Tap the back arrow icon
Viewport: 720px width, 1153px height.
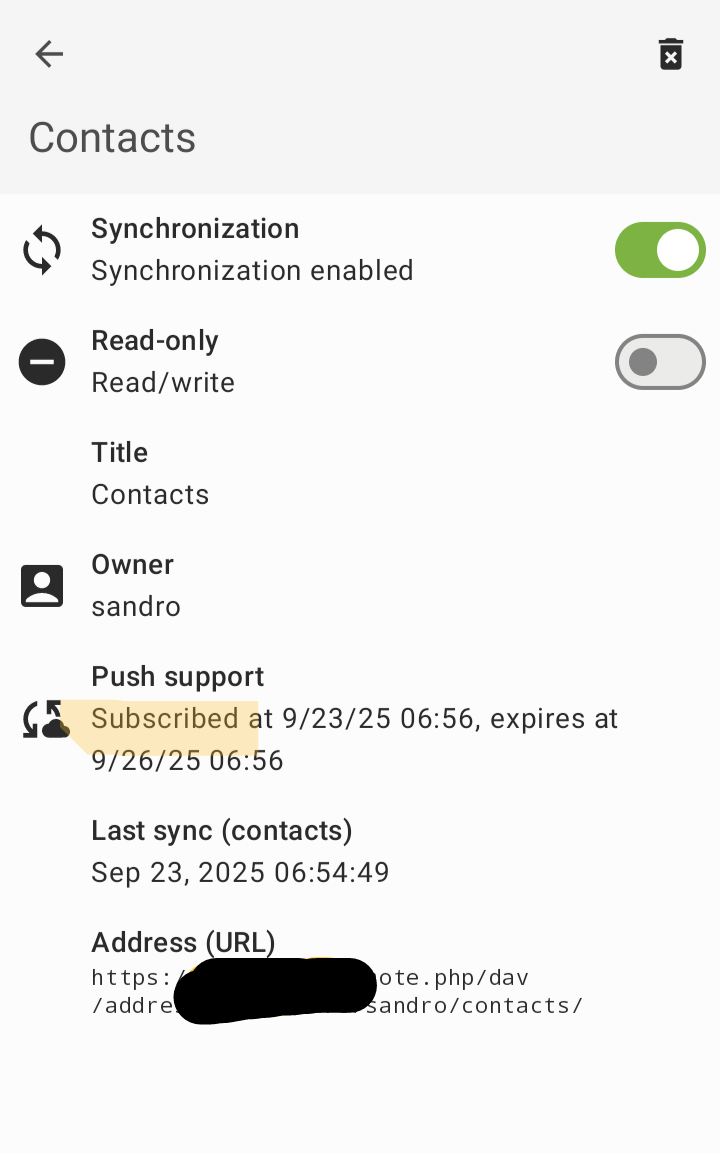(49, 54)
